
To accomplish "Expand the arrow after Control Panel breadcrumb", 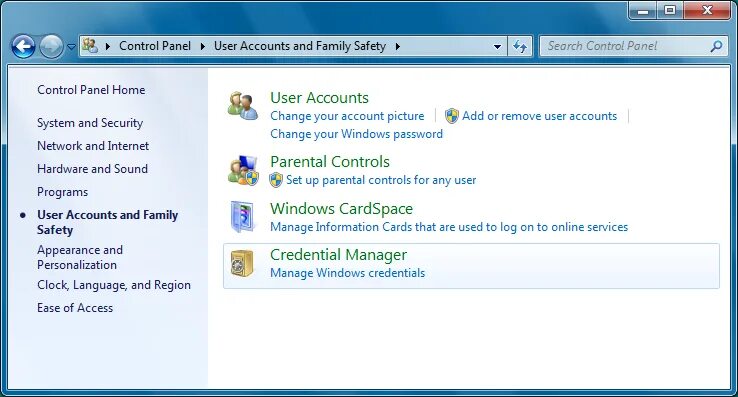I will point(202,46).
